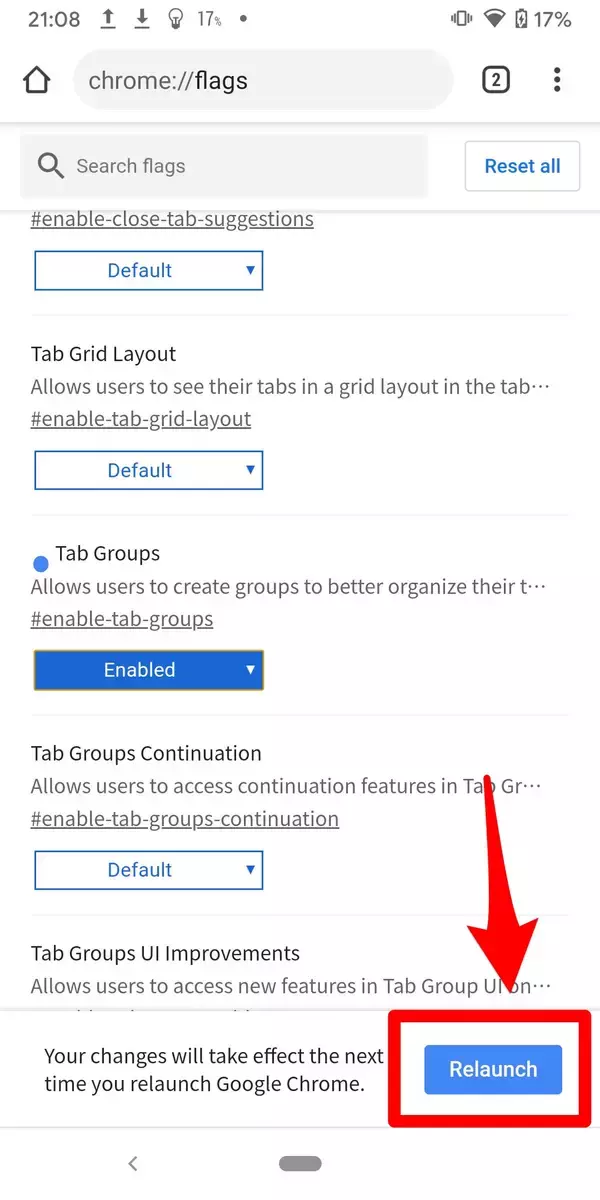Image resolution: width=600 pixels, height=1200 pixels.
Task: Open the Tab Groups Continuation Default dropdown
Action: [149, 870]
